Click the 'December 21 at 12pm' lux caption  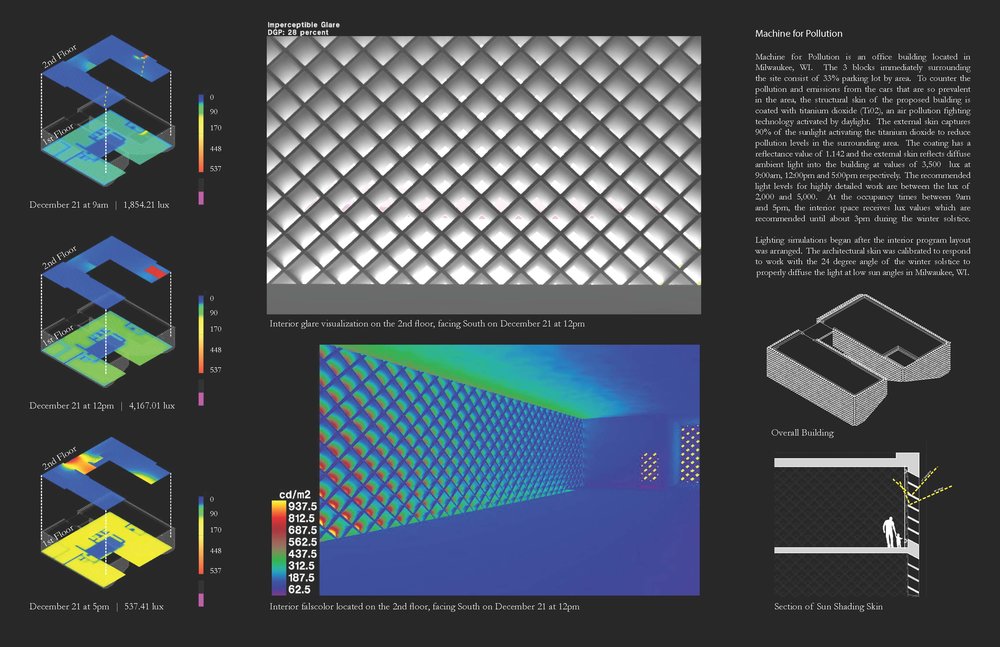point(102,406)
